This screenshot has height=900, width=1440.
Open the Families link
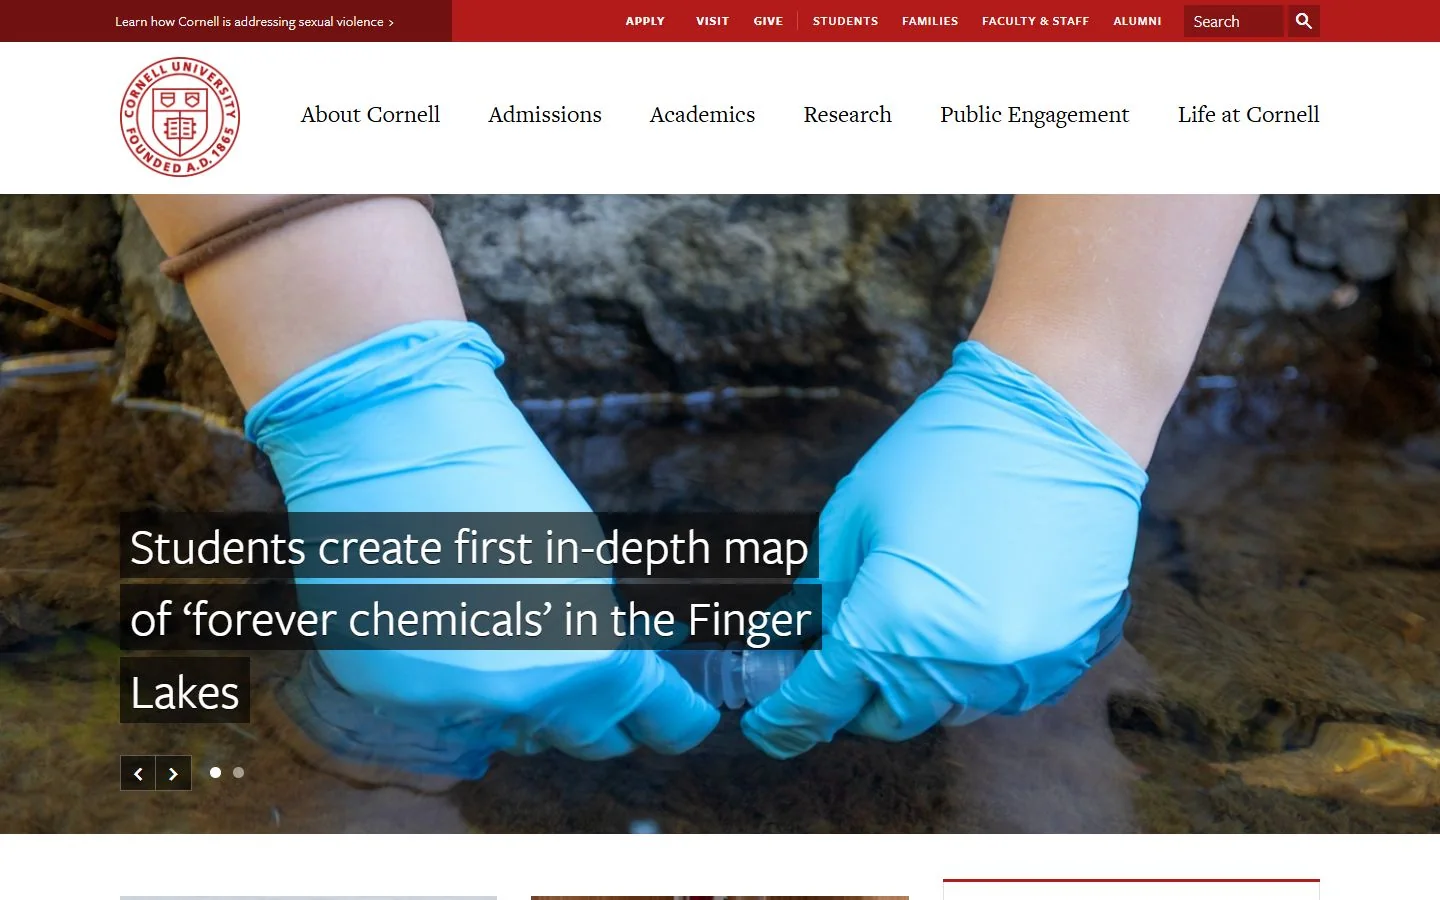[930, 21]
